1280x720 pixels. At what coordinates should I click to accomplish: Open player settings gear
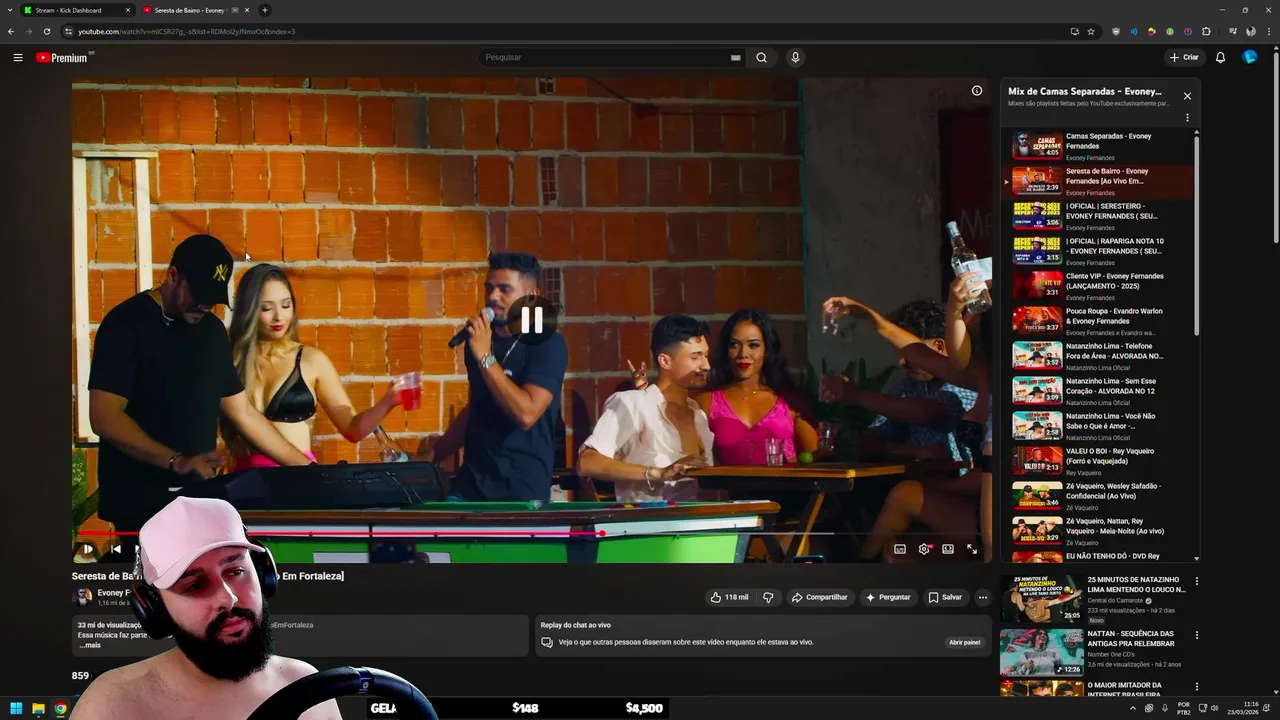924,549
